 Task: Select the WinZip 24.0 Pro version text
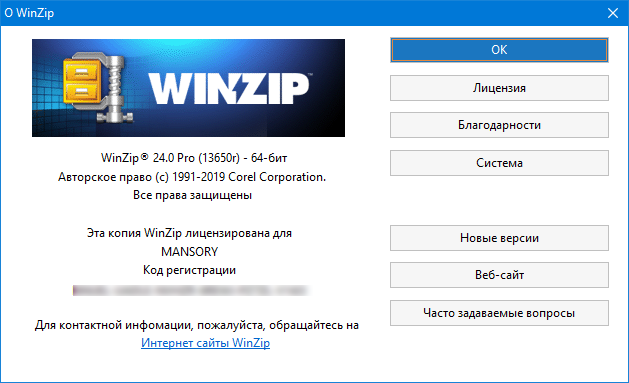tap(194, 158)
